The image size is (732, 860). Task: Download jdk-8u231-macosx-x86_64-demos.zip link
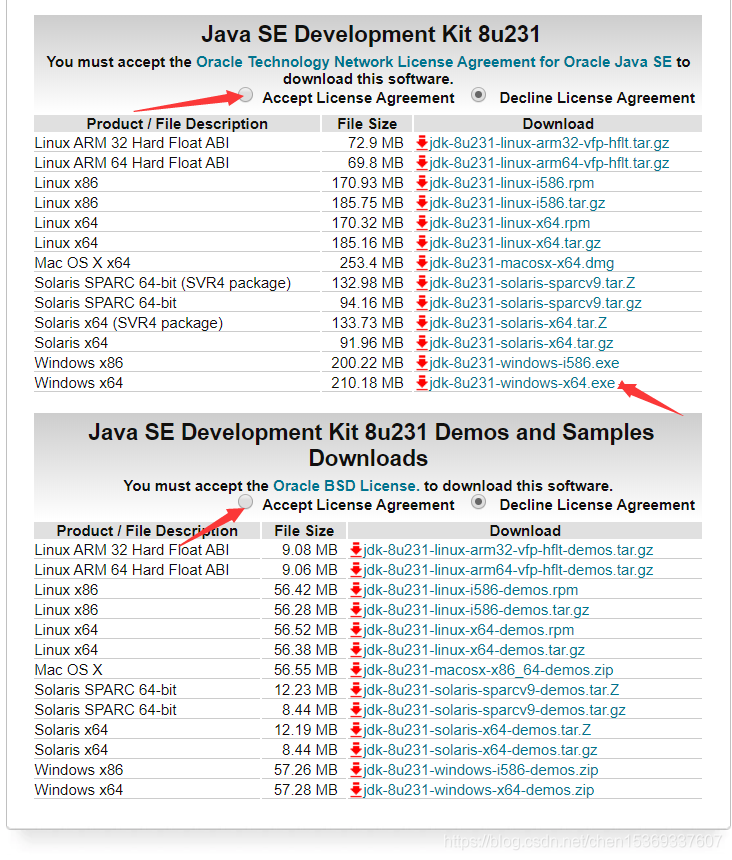tap(488, 670)
